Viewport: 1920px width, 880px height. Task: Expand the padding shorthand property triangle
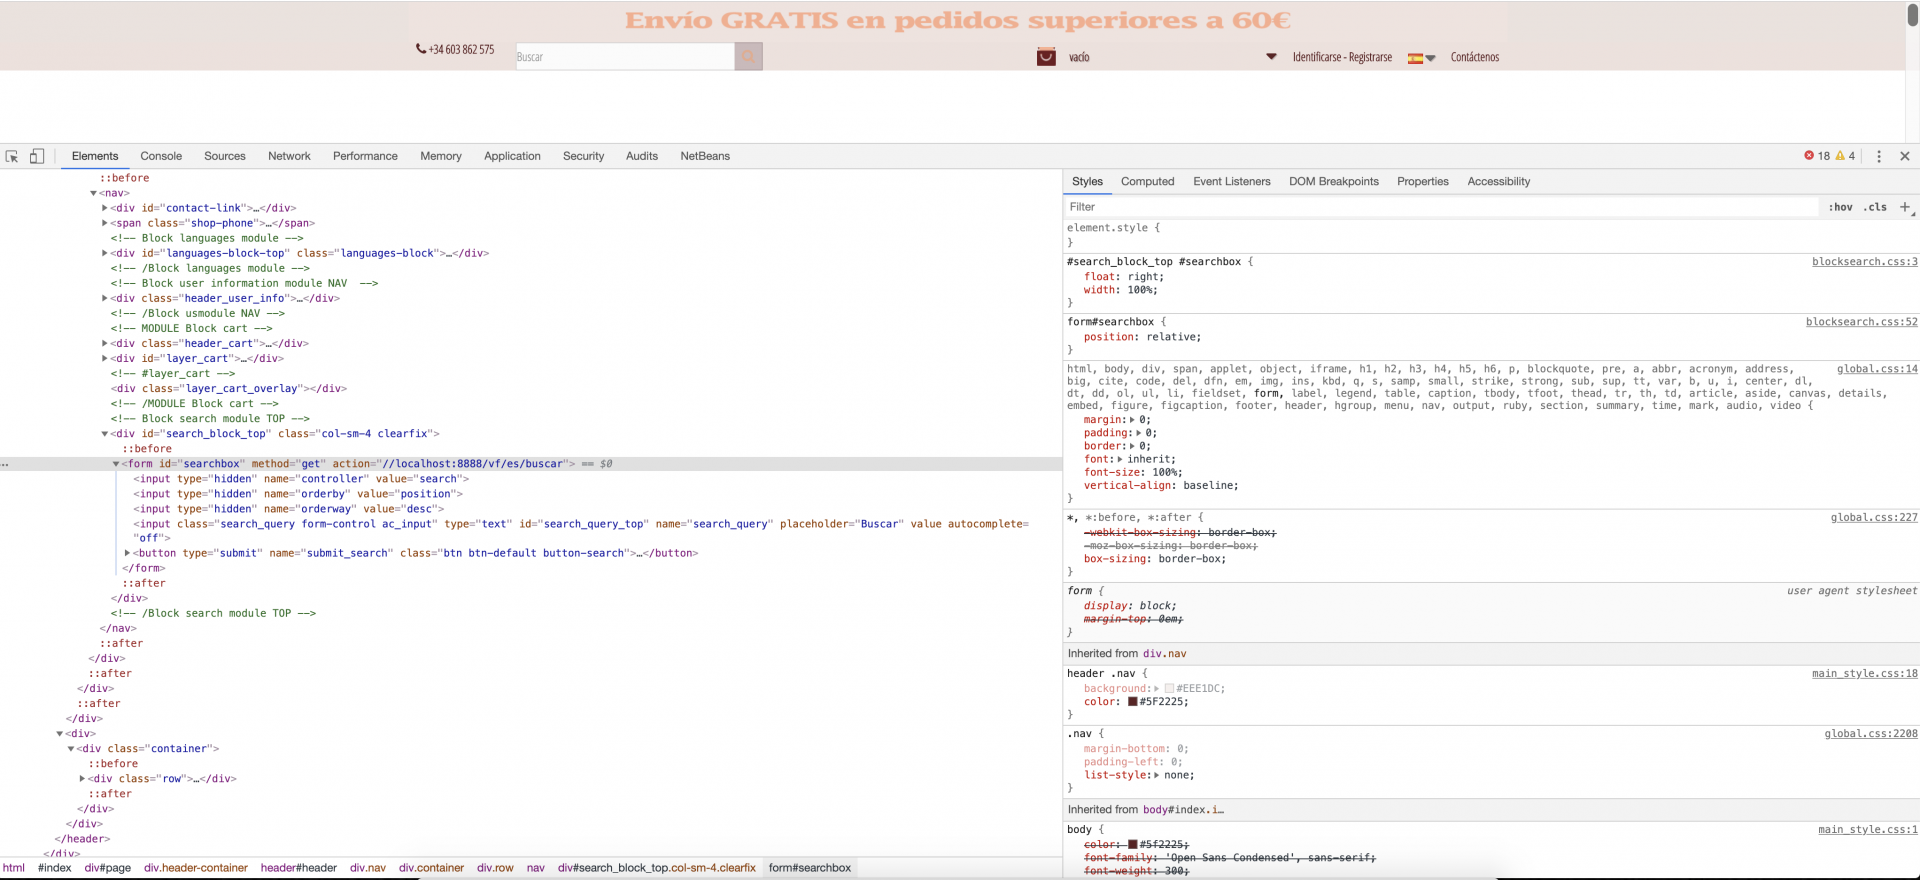[x=1138, y=433]
